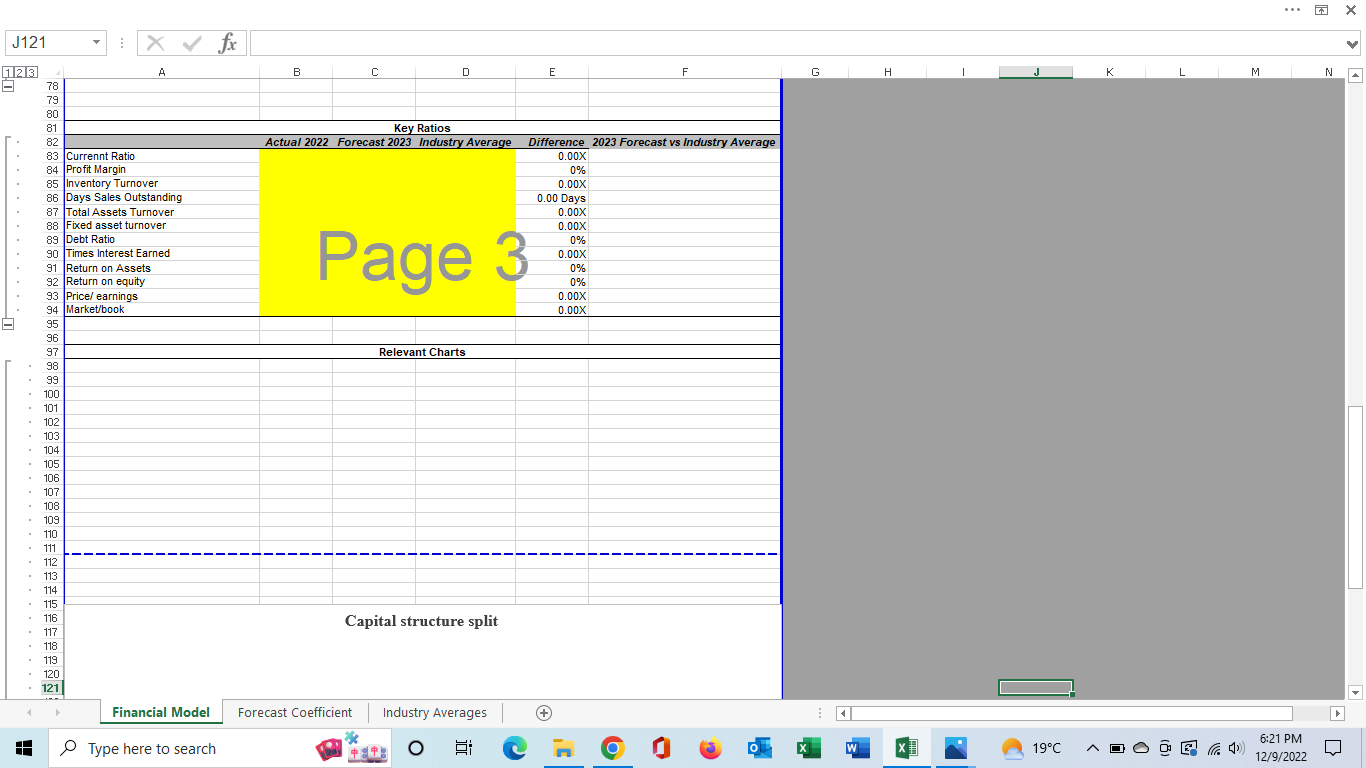Click the Insert Function (fx) icon
This screenshot has height=768, width=1366.
point(228,42)
